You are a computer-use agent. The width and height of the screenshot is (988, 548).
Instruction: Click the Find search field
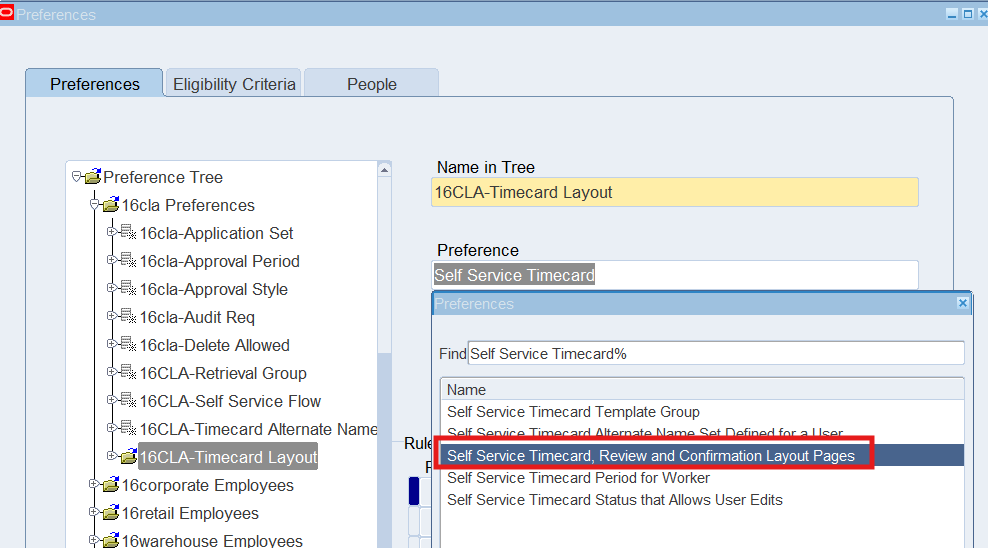click(x=715, y=353)
